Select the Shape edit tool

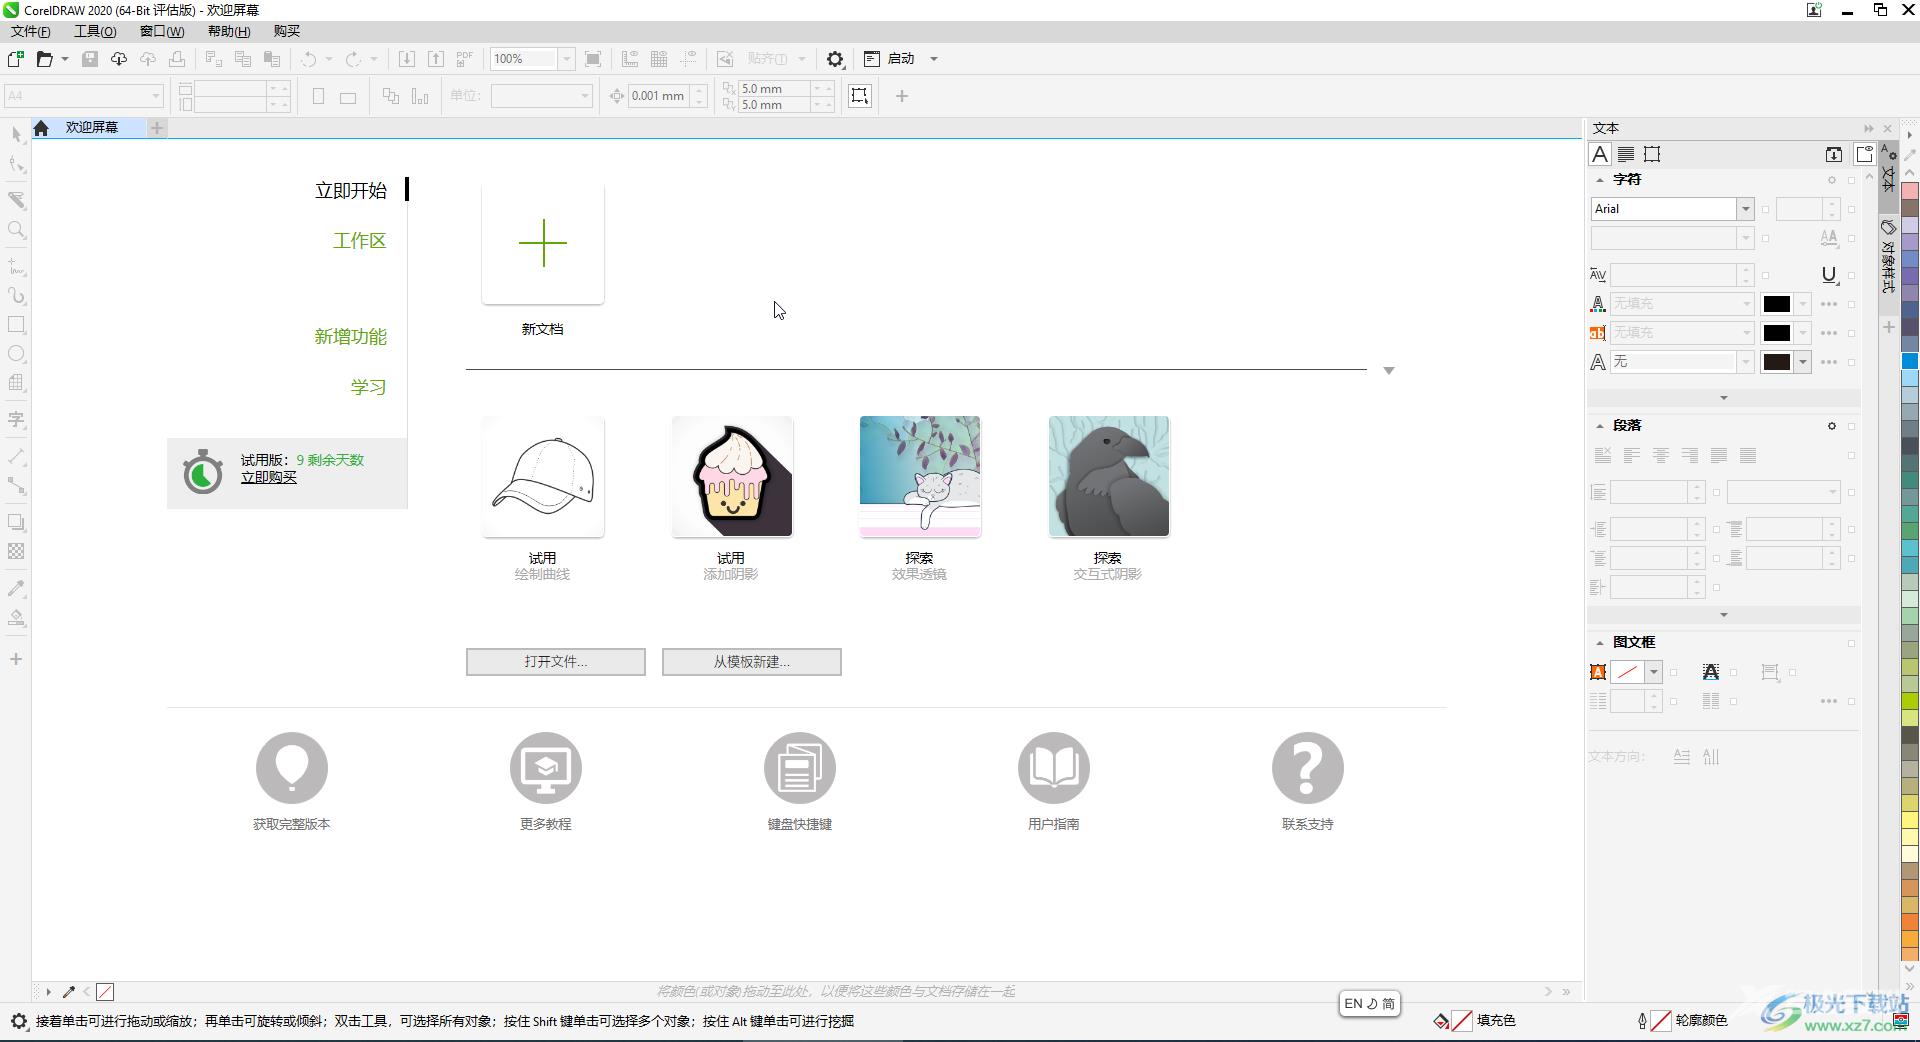[16, 165]
